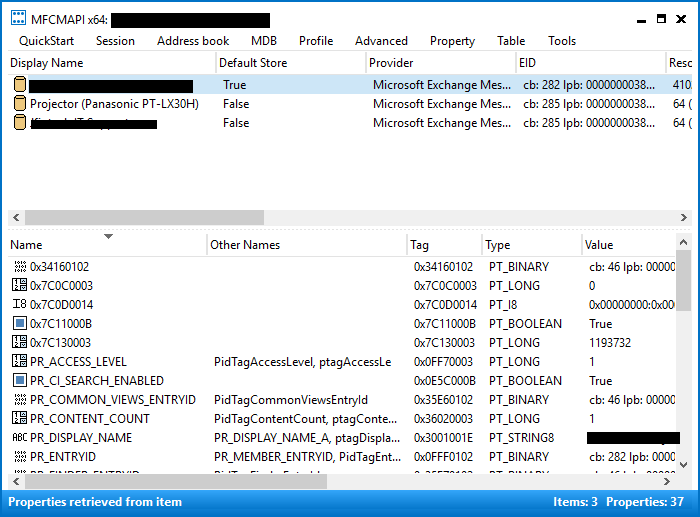
Task: Click the Projector row's 'False' value
Action: (236, 104)
